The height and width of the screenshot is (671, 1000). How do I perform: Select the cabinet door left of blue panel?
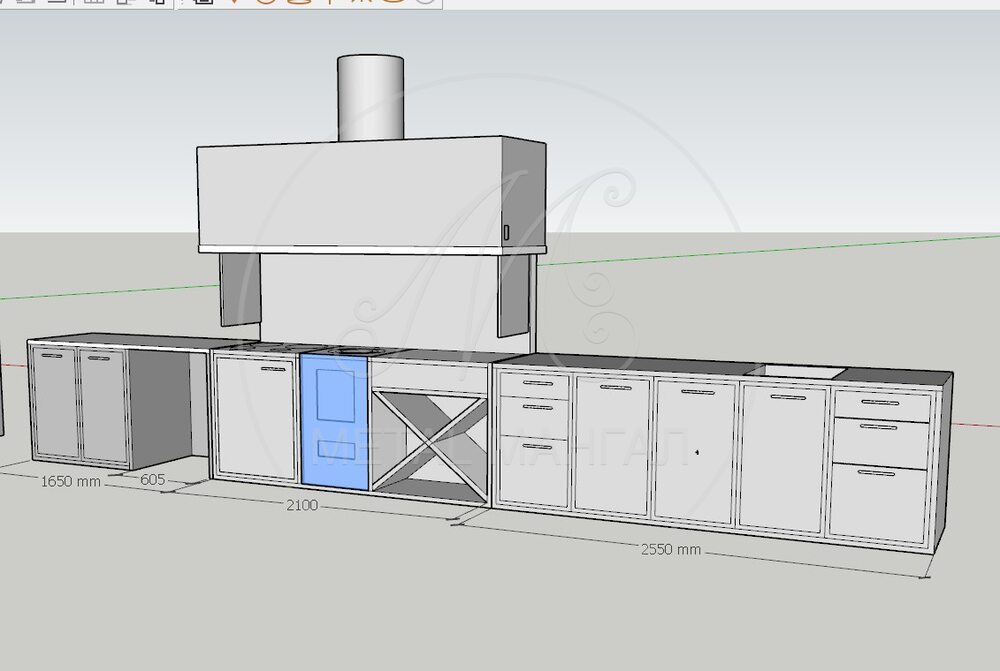pos(256,415)
